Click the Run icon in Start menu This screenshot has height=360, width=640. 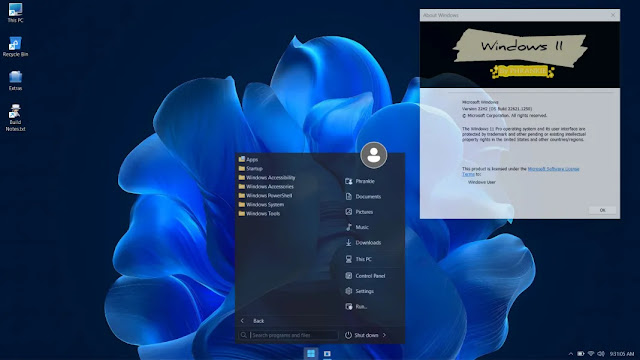pos(349,307)
